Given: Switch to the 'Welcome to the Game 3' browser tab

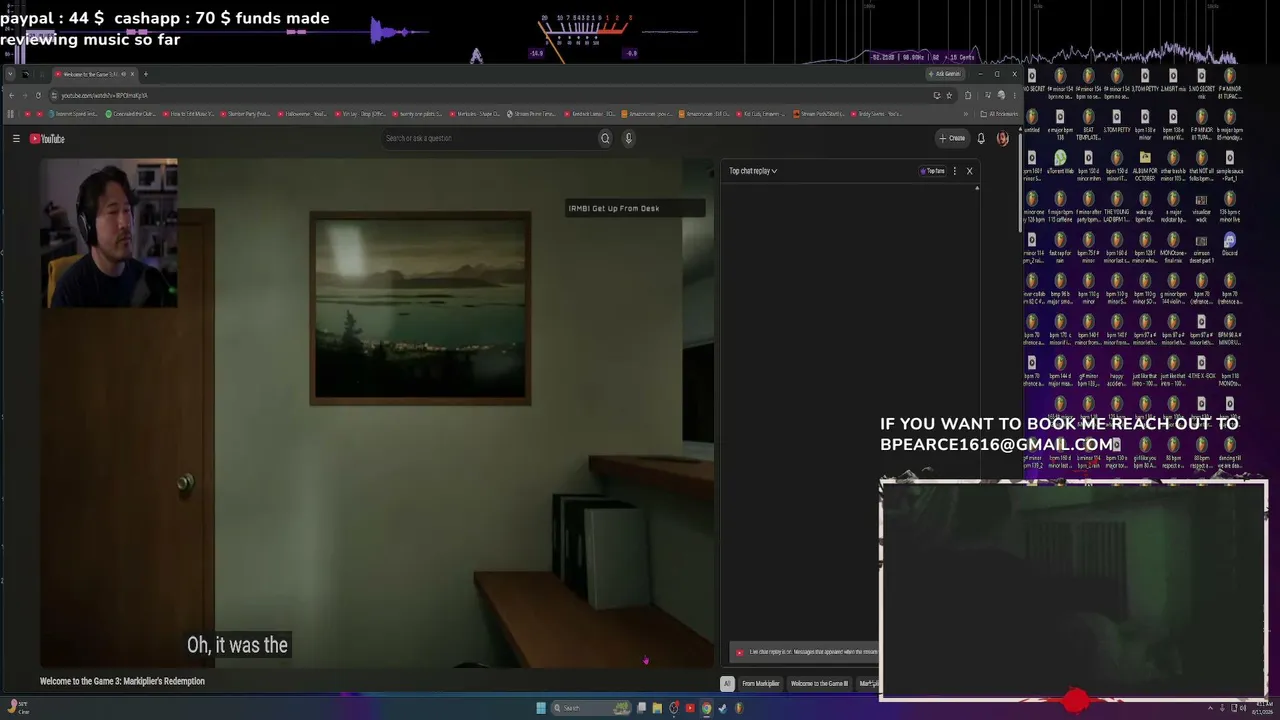Looking at the screenshot, I should 93,74.
